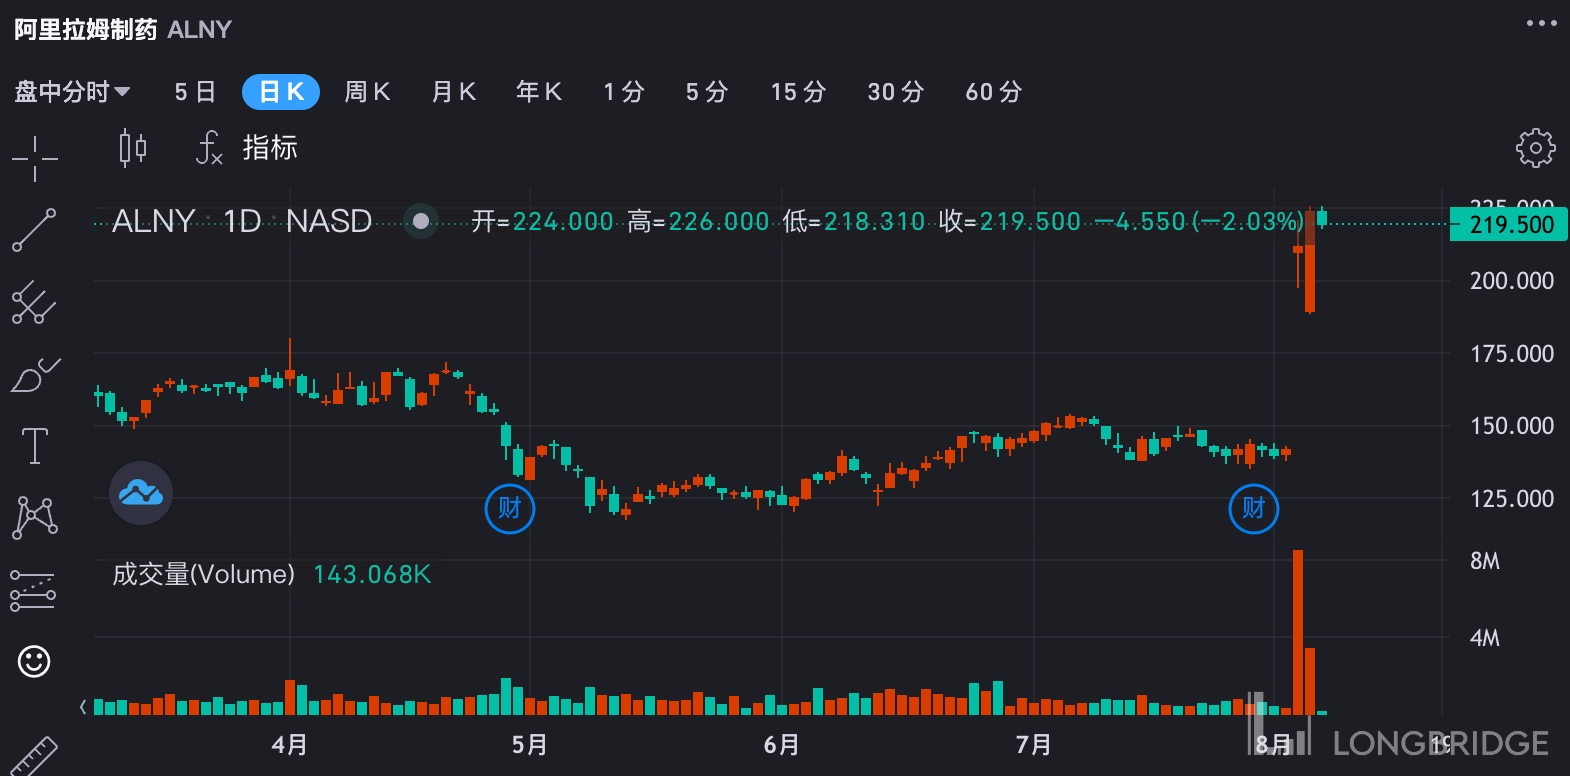Click the 4月 date axis label
The height and width of the screenshot is (776, 1570).
click(x=290, y=745)
